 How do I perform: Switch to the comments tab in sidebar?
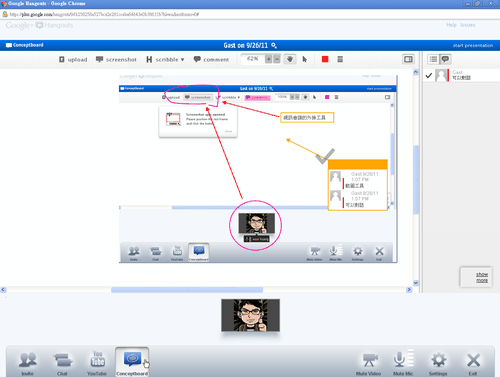point(445,59)
